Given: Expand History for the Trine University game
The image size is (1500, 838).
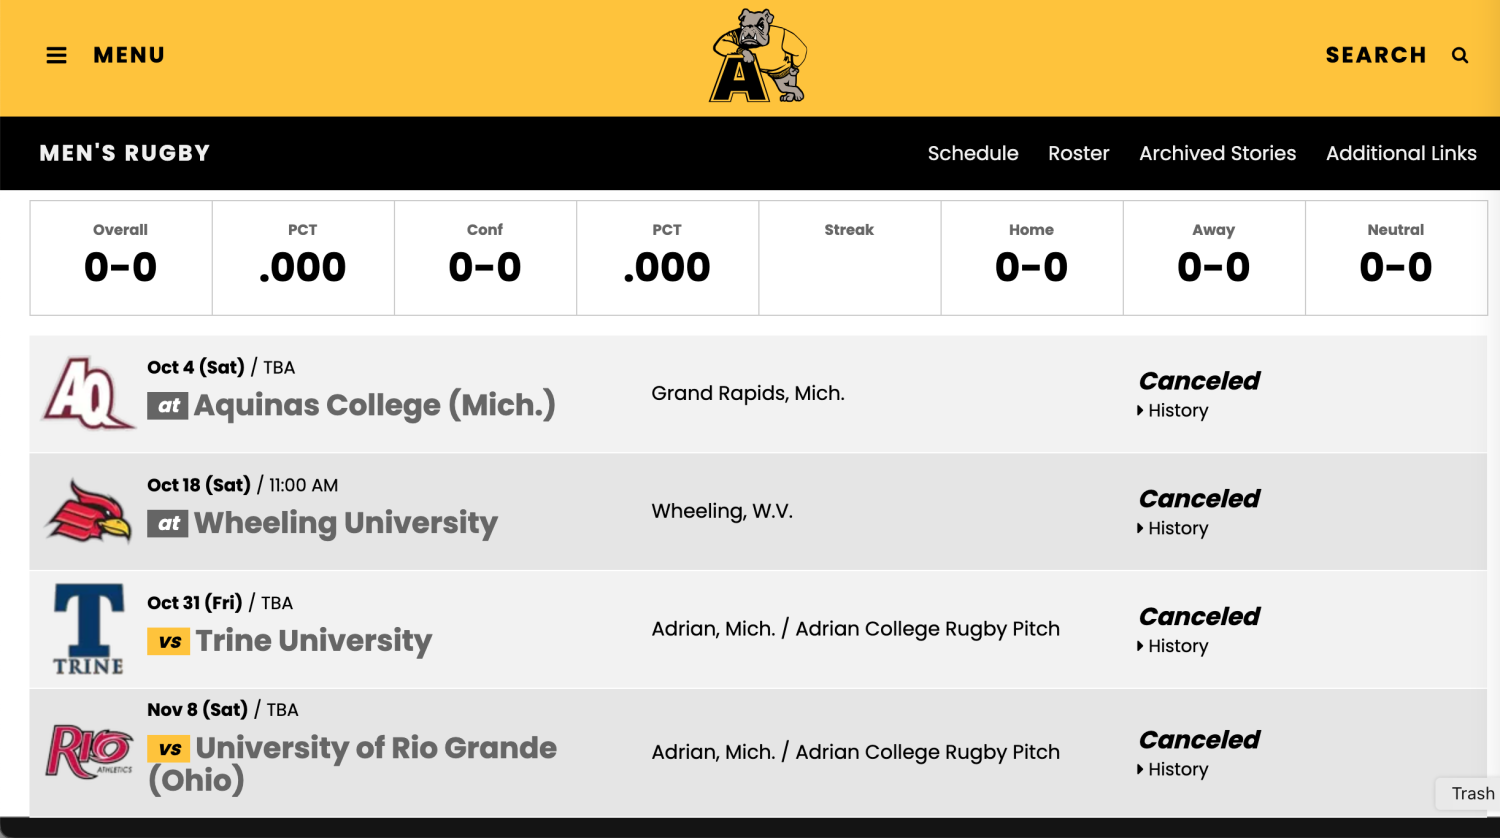Looking at the screenshot, I should point(1177,647).
